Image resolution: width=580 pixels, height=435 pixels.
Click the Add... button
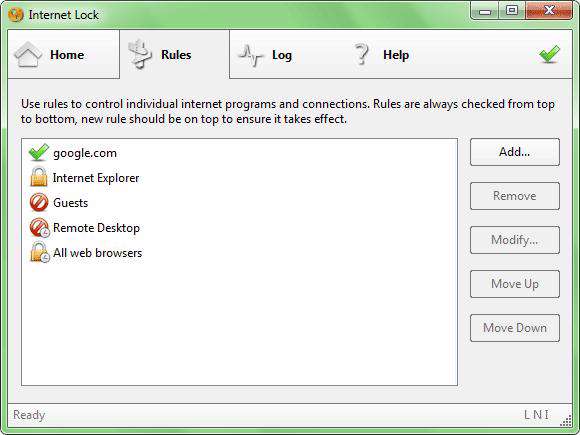coord(515,152)
